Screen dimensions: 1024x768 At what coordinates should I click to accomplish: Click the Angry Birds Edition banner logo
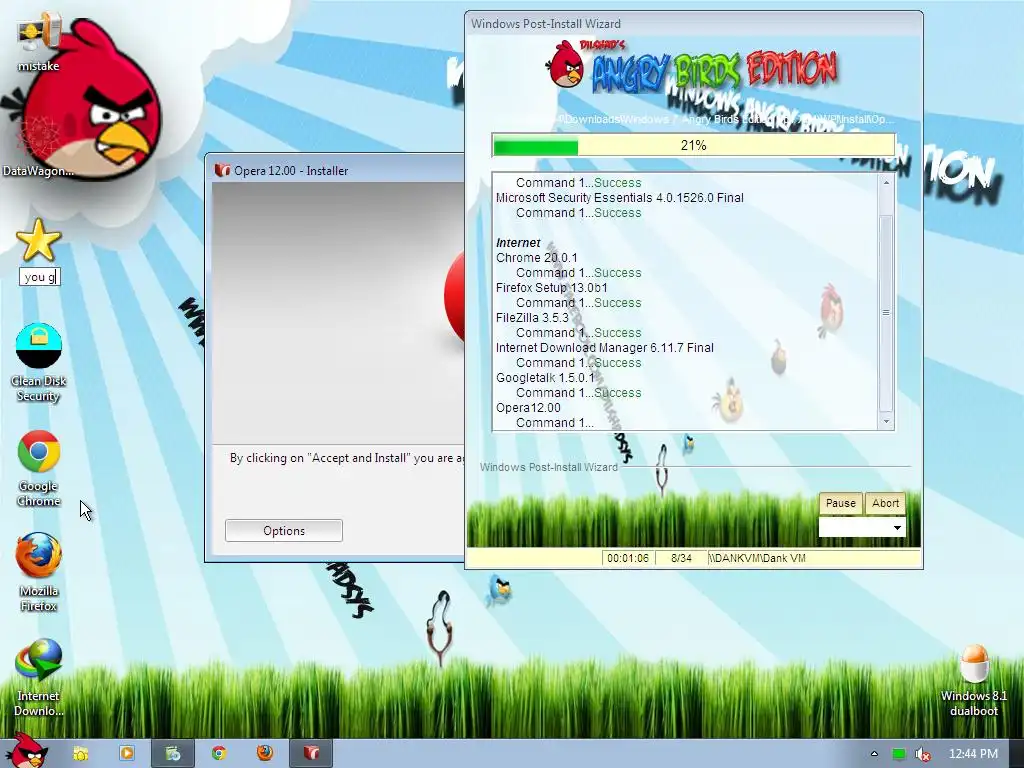click(693, 67)
